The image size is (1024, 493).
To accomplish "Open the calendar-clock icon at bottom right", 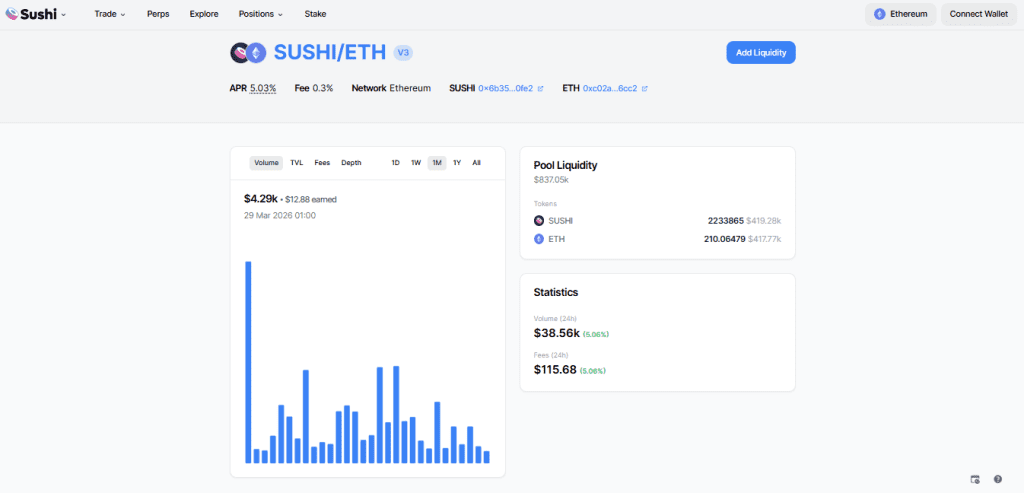I will [x=975, y=479].
